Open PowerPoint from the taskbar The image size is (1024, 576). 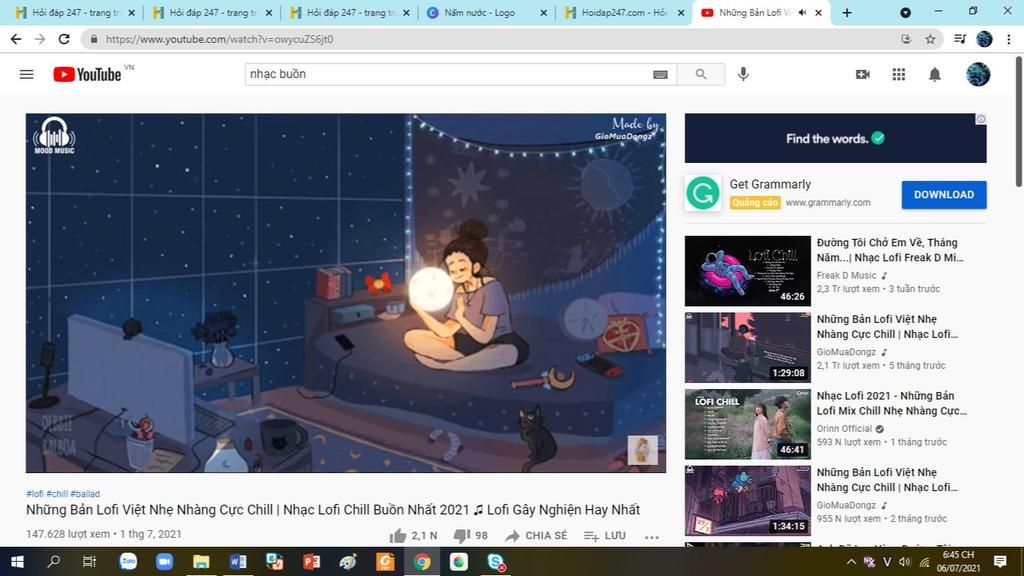312,562
